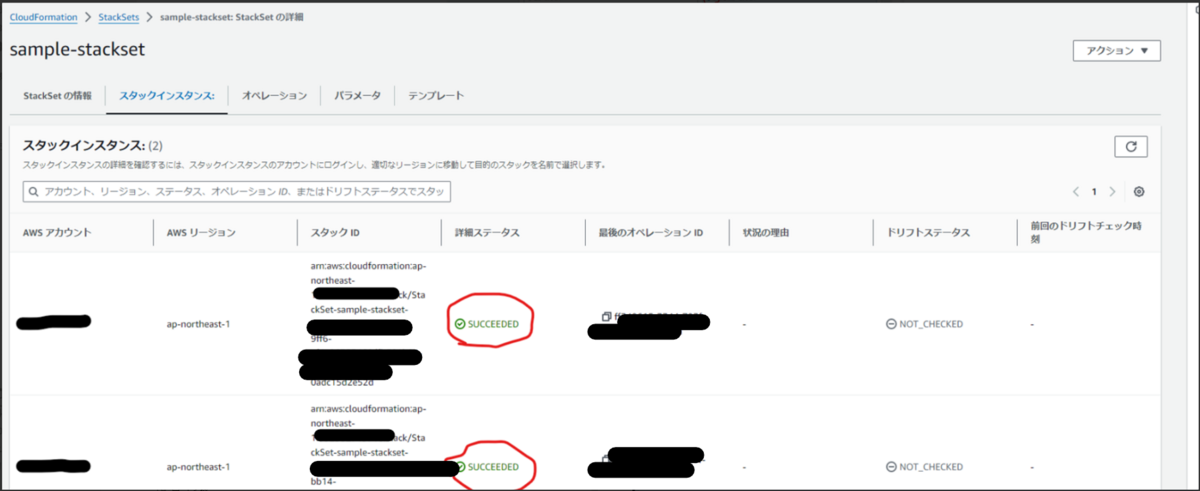Screen dimensions: 1200x491
Task: Click second row SUCCEEDED status
Action: coord(487,467)
